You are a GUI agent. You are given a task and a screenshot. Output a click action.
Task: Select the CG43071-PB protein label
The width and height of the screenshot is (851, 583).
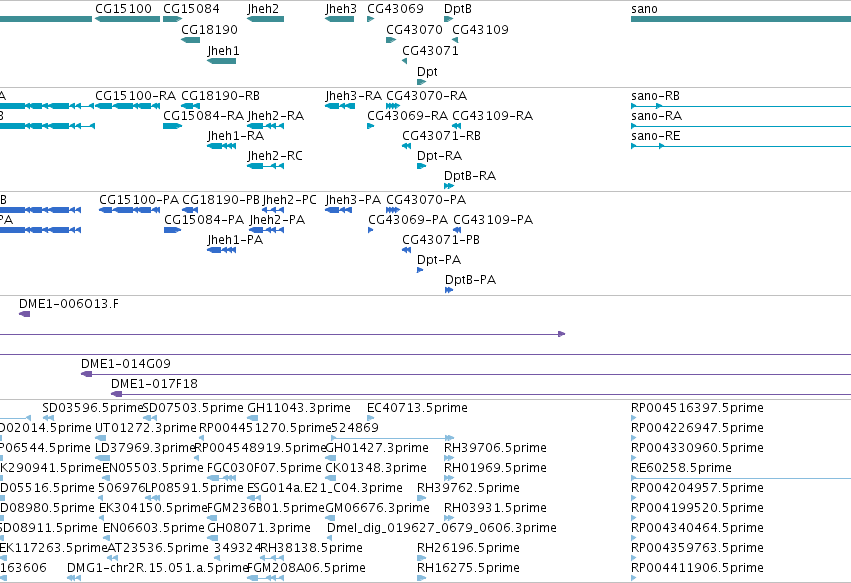(x=441, y=240)
